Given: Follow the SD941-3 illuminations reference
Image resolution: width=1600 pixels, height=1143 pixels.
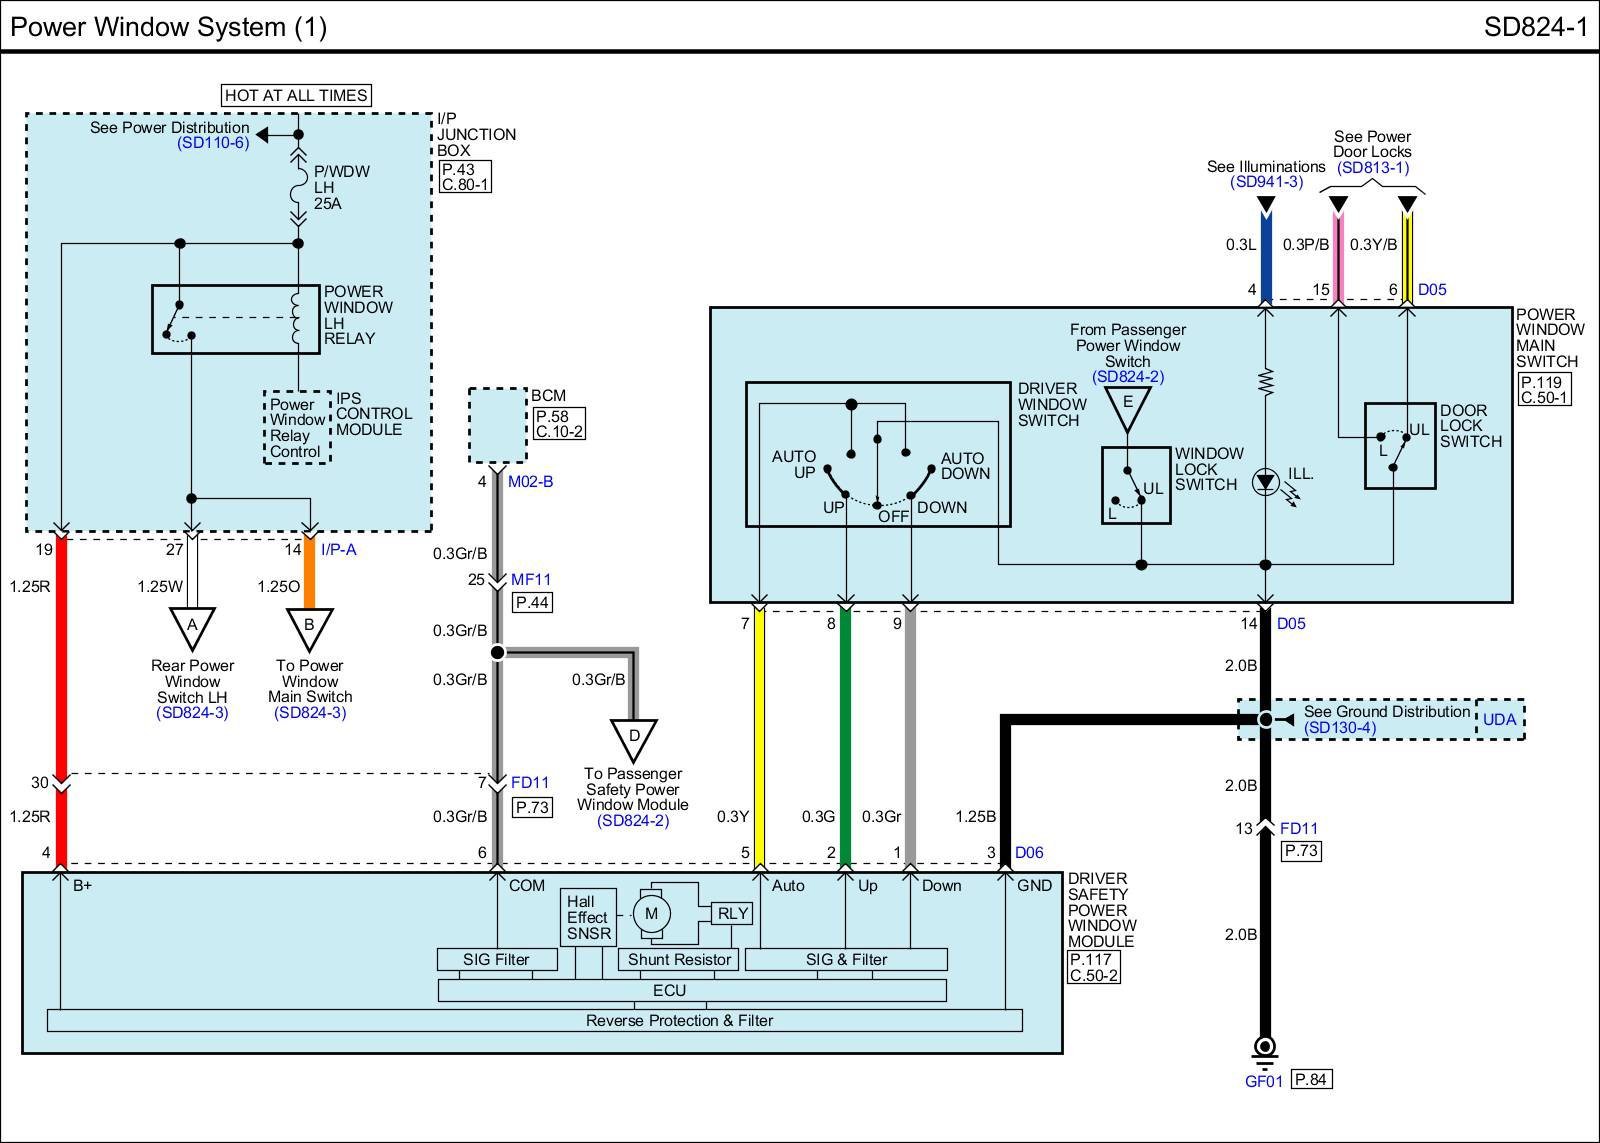Looking at the screenshot, I should [1267, 182].
